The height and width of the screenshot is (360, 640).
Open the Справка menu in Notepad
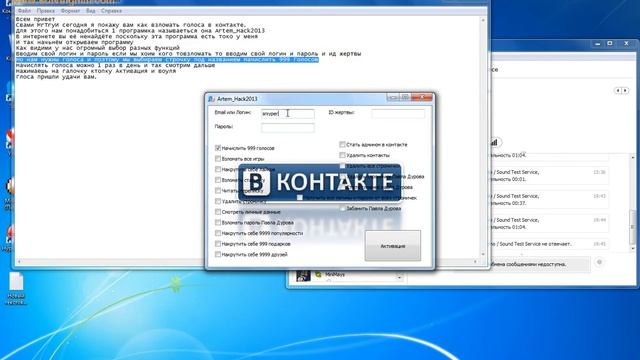[111, 11]
